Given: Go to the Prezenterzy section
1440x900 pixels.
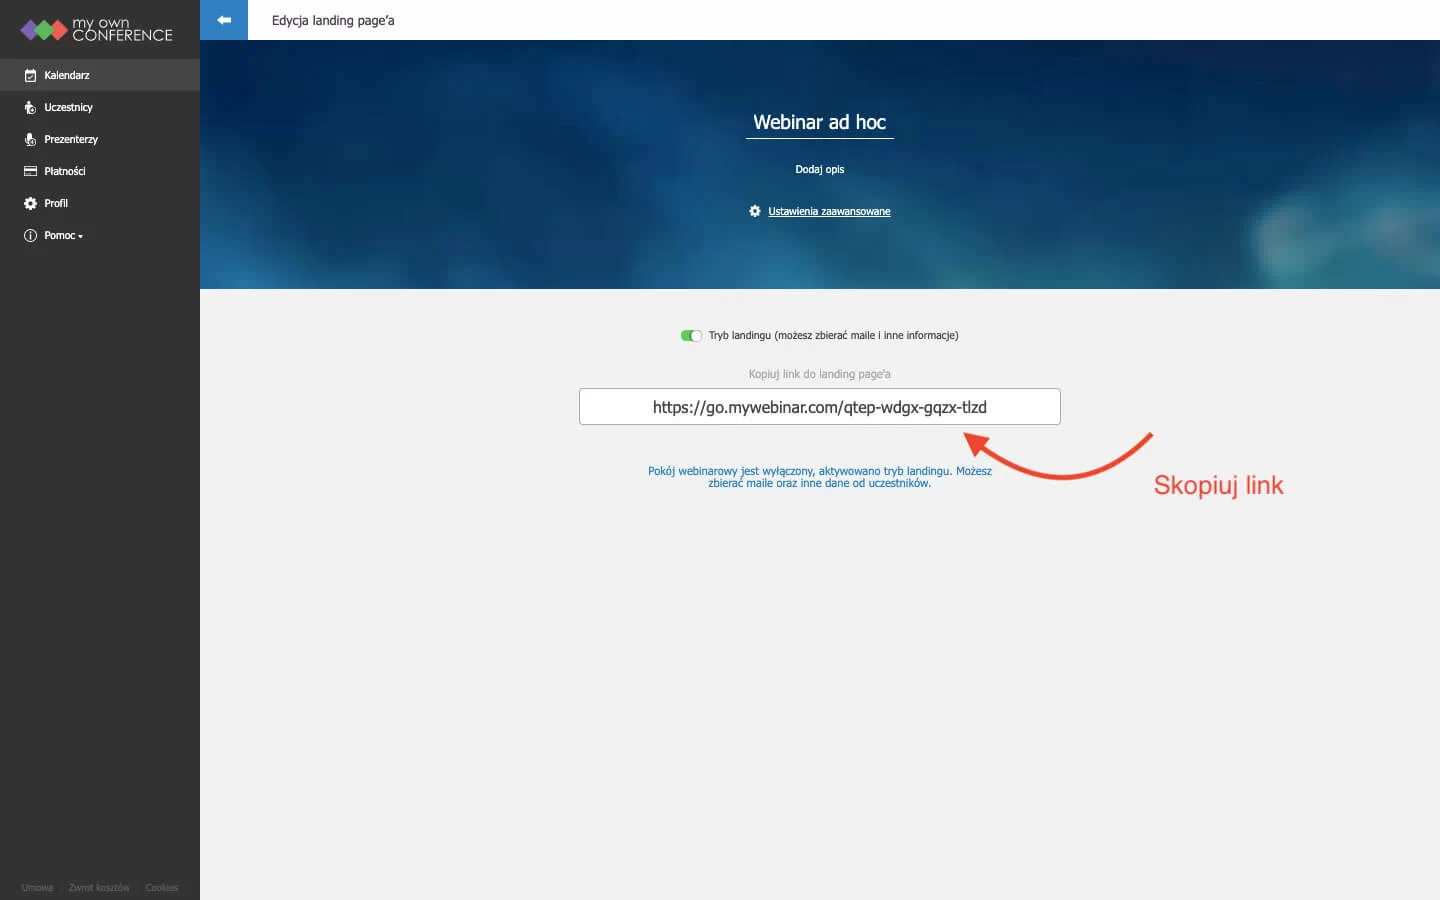Looking at the screenshot, I should [x=100, y=139].
